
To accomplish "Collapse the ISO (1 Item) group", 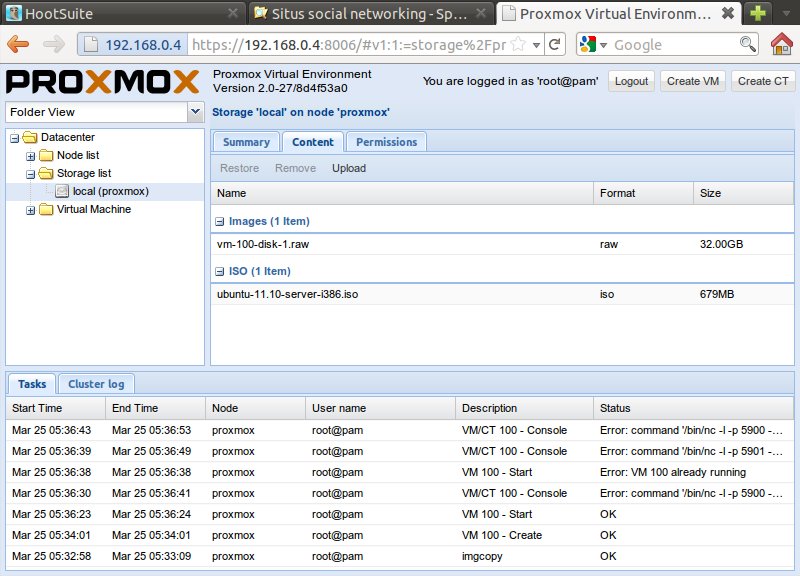I will 221,271.
